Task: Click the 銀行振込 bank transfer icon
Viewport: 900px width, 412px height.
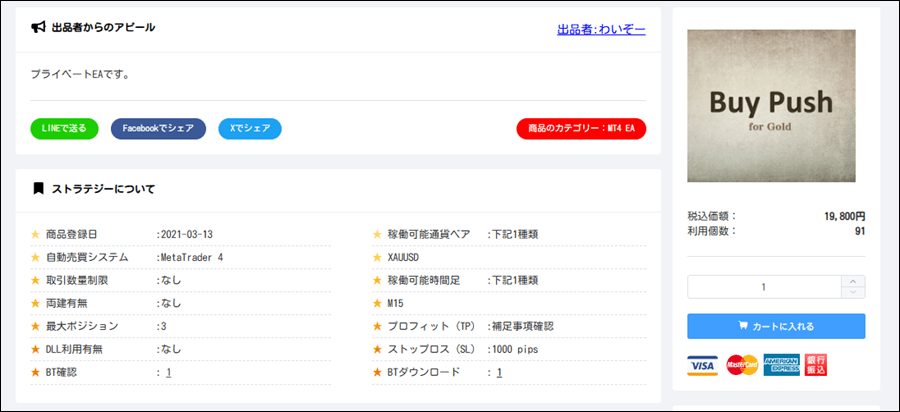Action: [816, 365]
